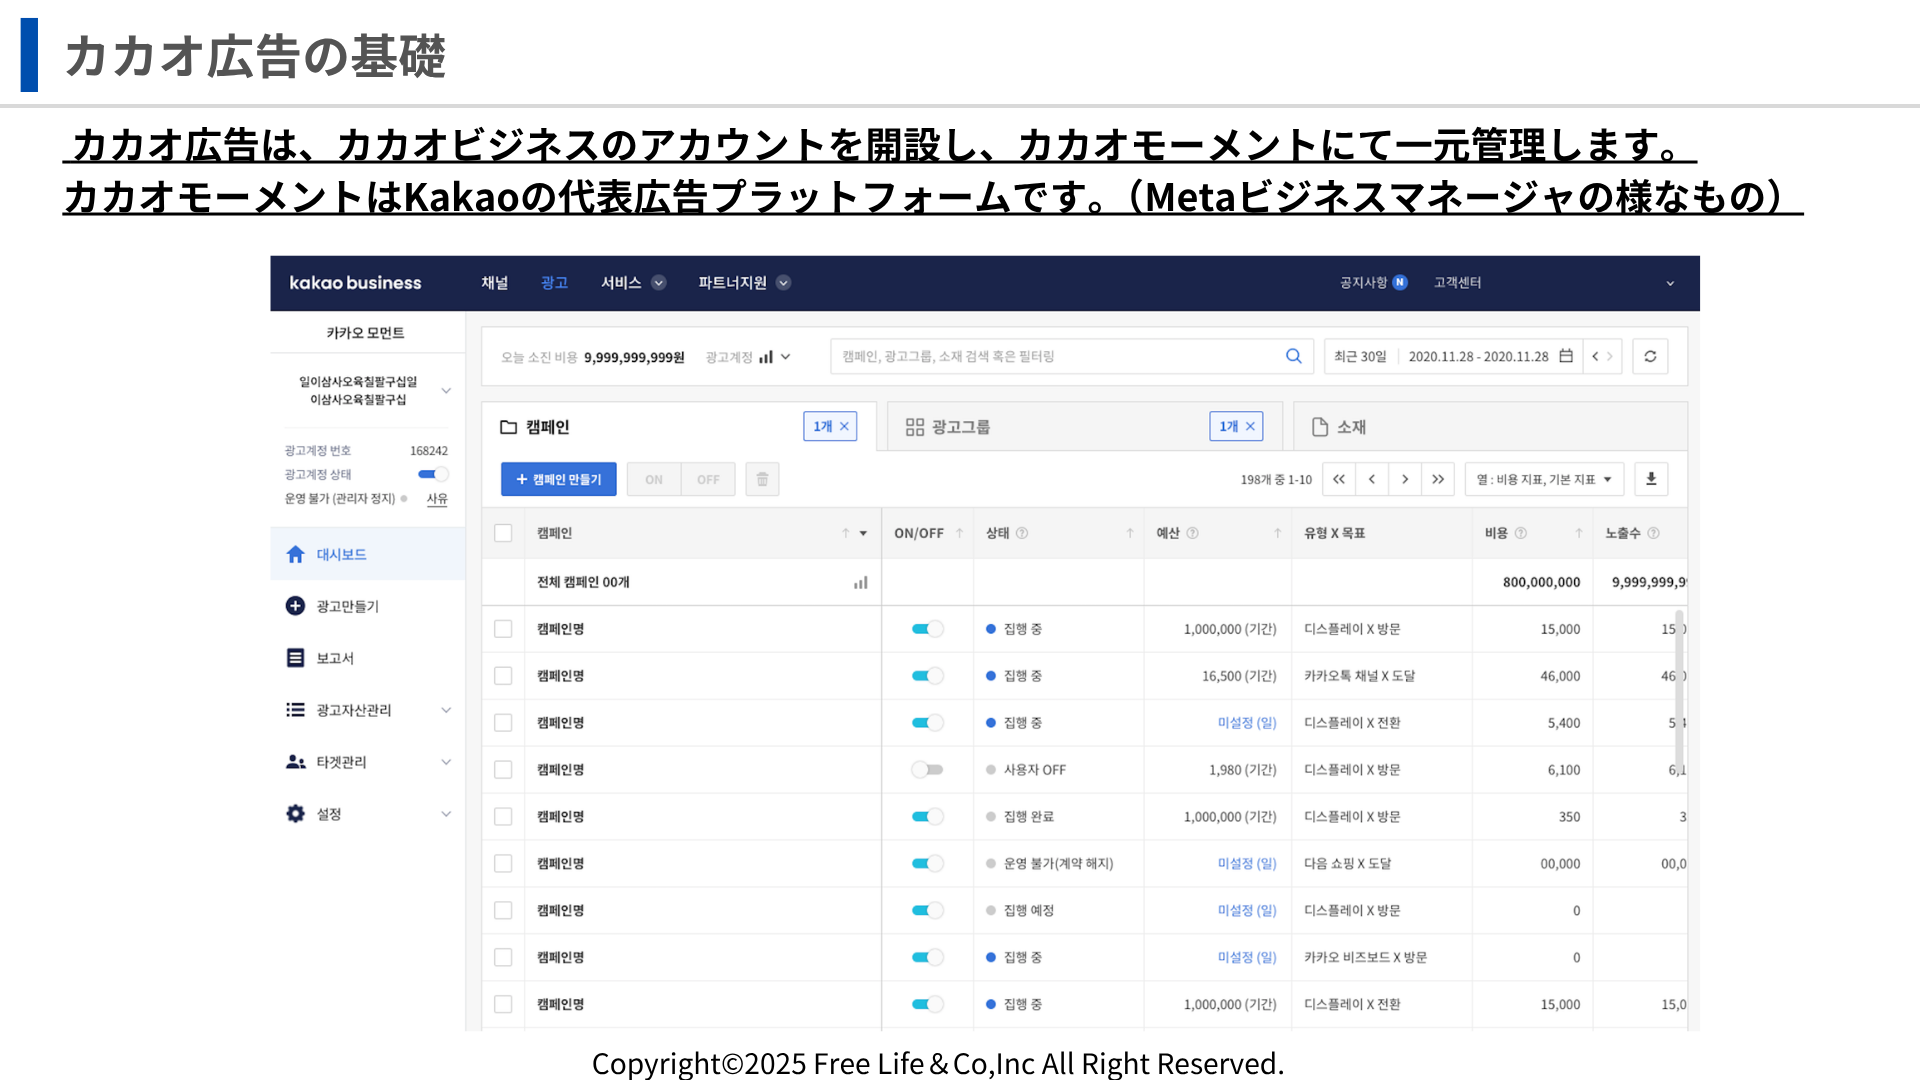Click the download icon above table
Screen dimensions: 1920x1080
1651,479
